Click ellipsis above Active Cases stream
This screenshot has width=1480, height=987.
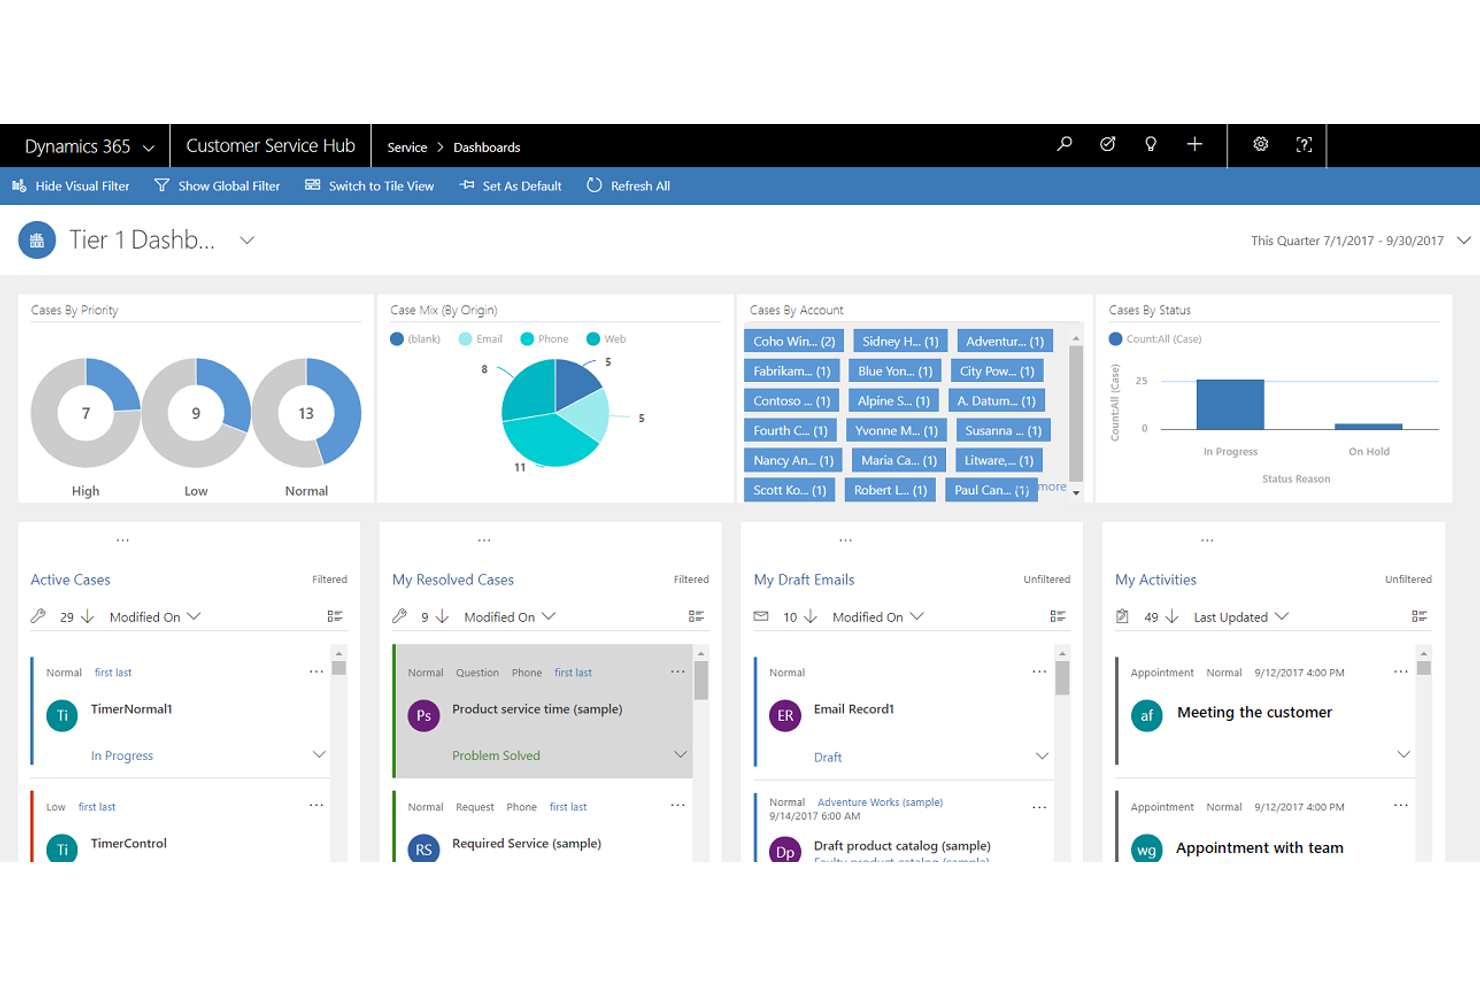pyautogui.click(x=123, y=540)
